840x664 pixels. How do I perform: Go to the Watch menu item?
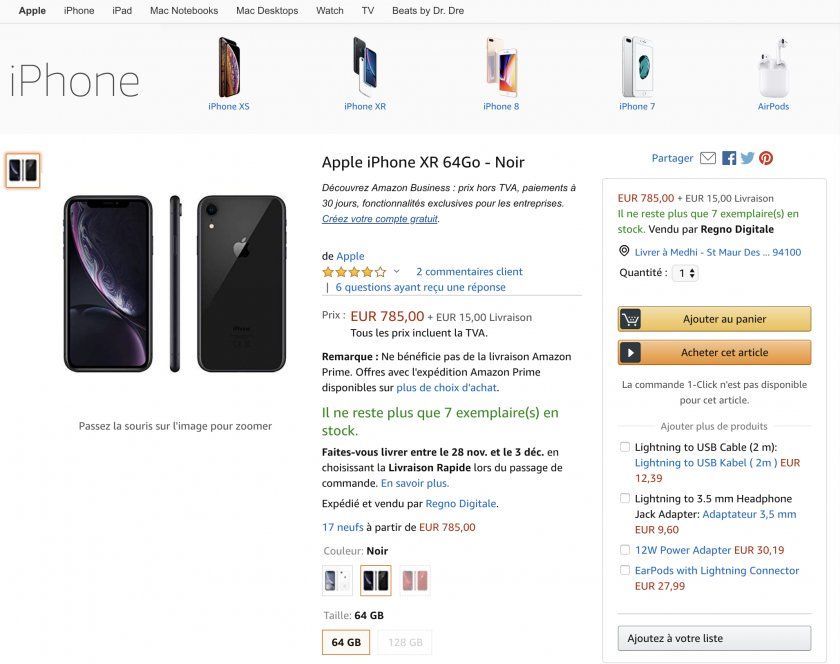tap(330, 11)
